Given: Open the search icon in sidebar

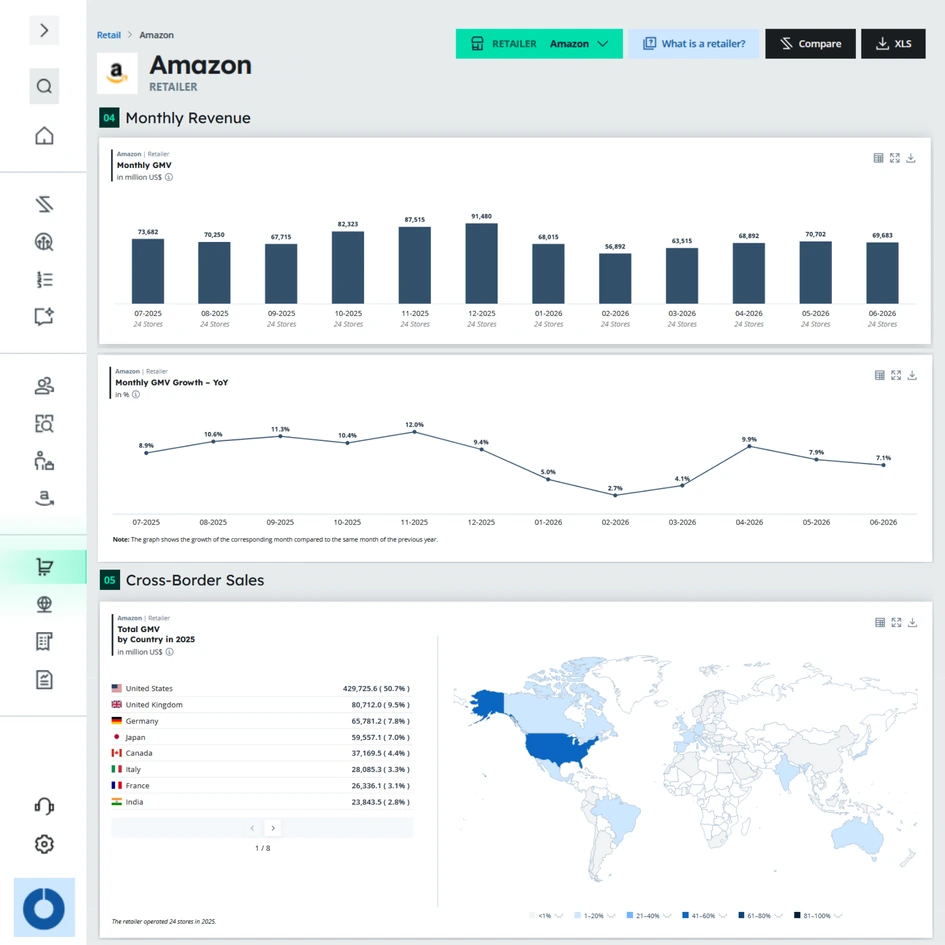Looking at the screenshot, I should pyautogui.click(x=44, y=86).
